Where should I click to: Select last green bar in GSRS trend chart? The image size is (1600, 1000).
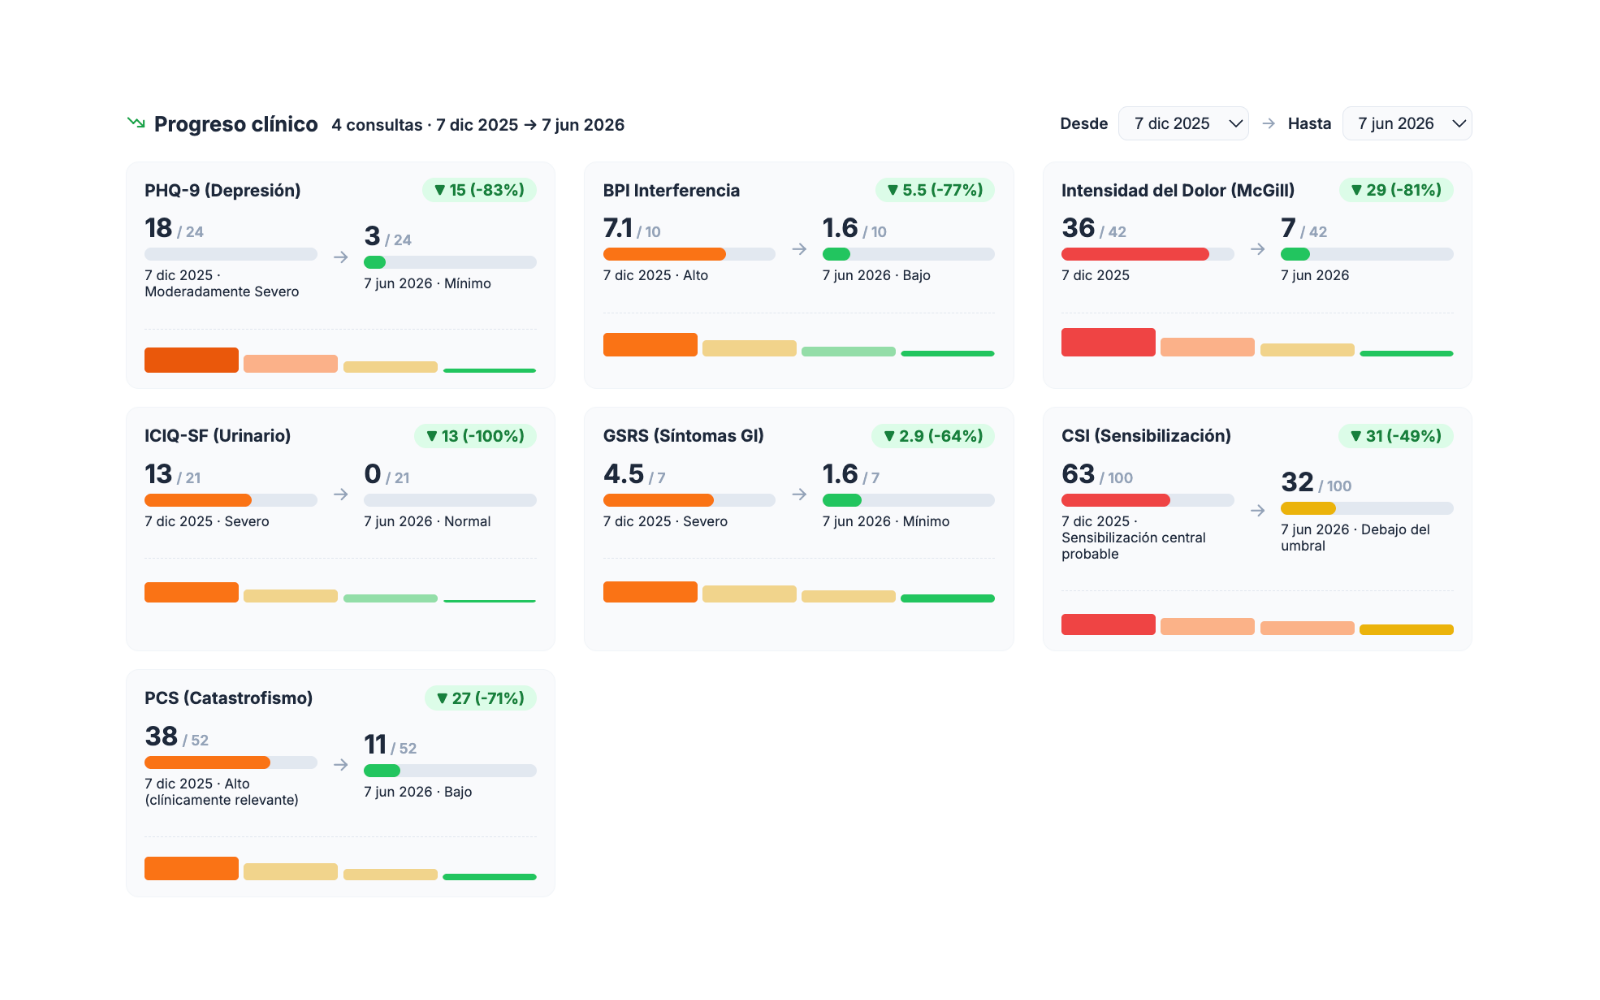point(948,599)
